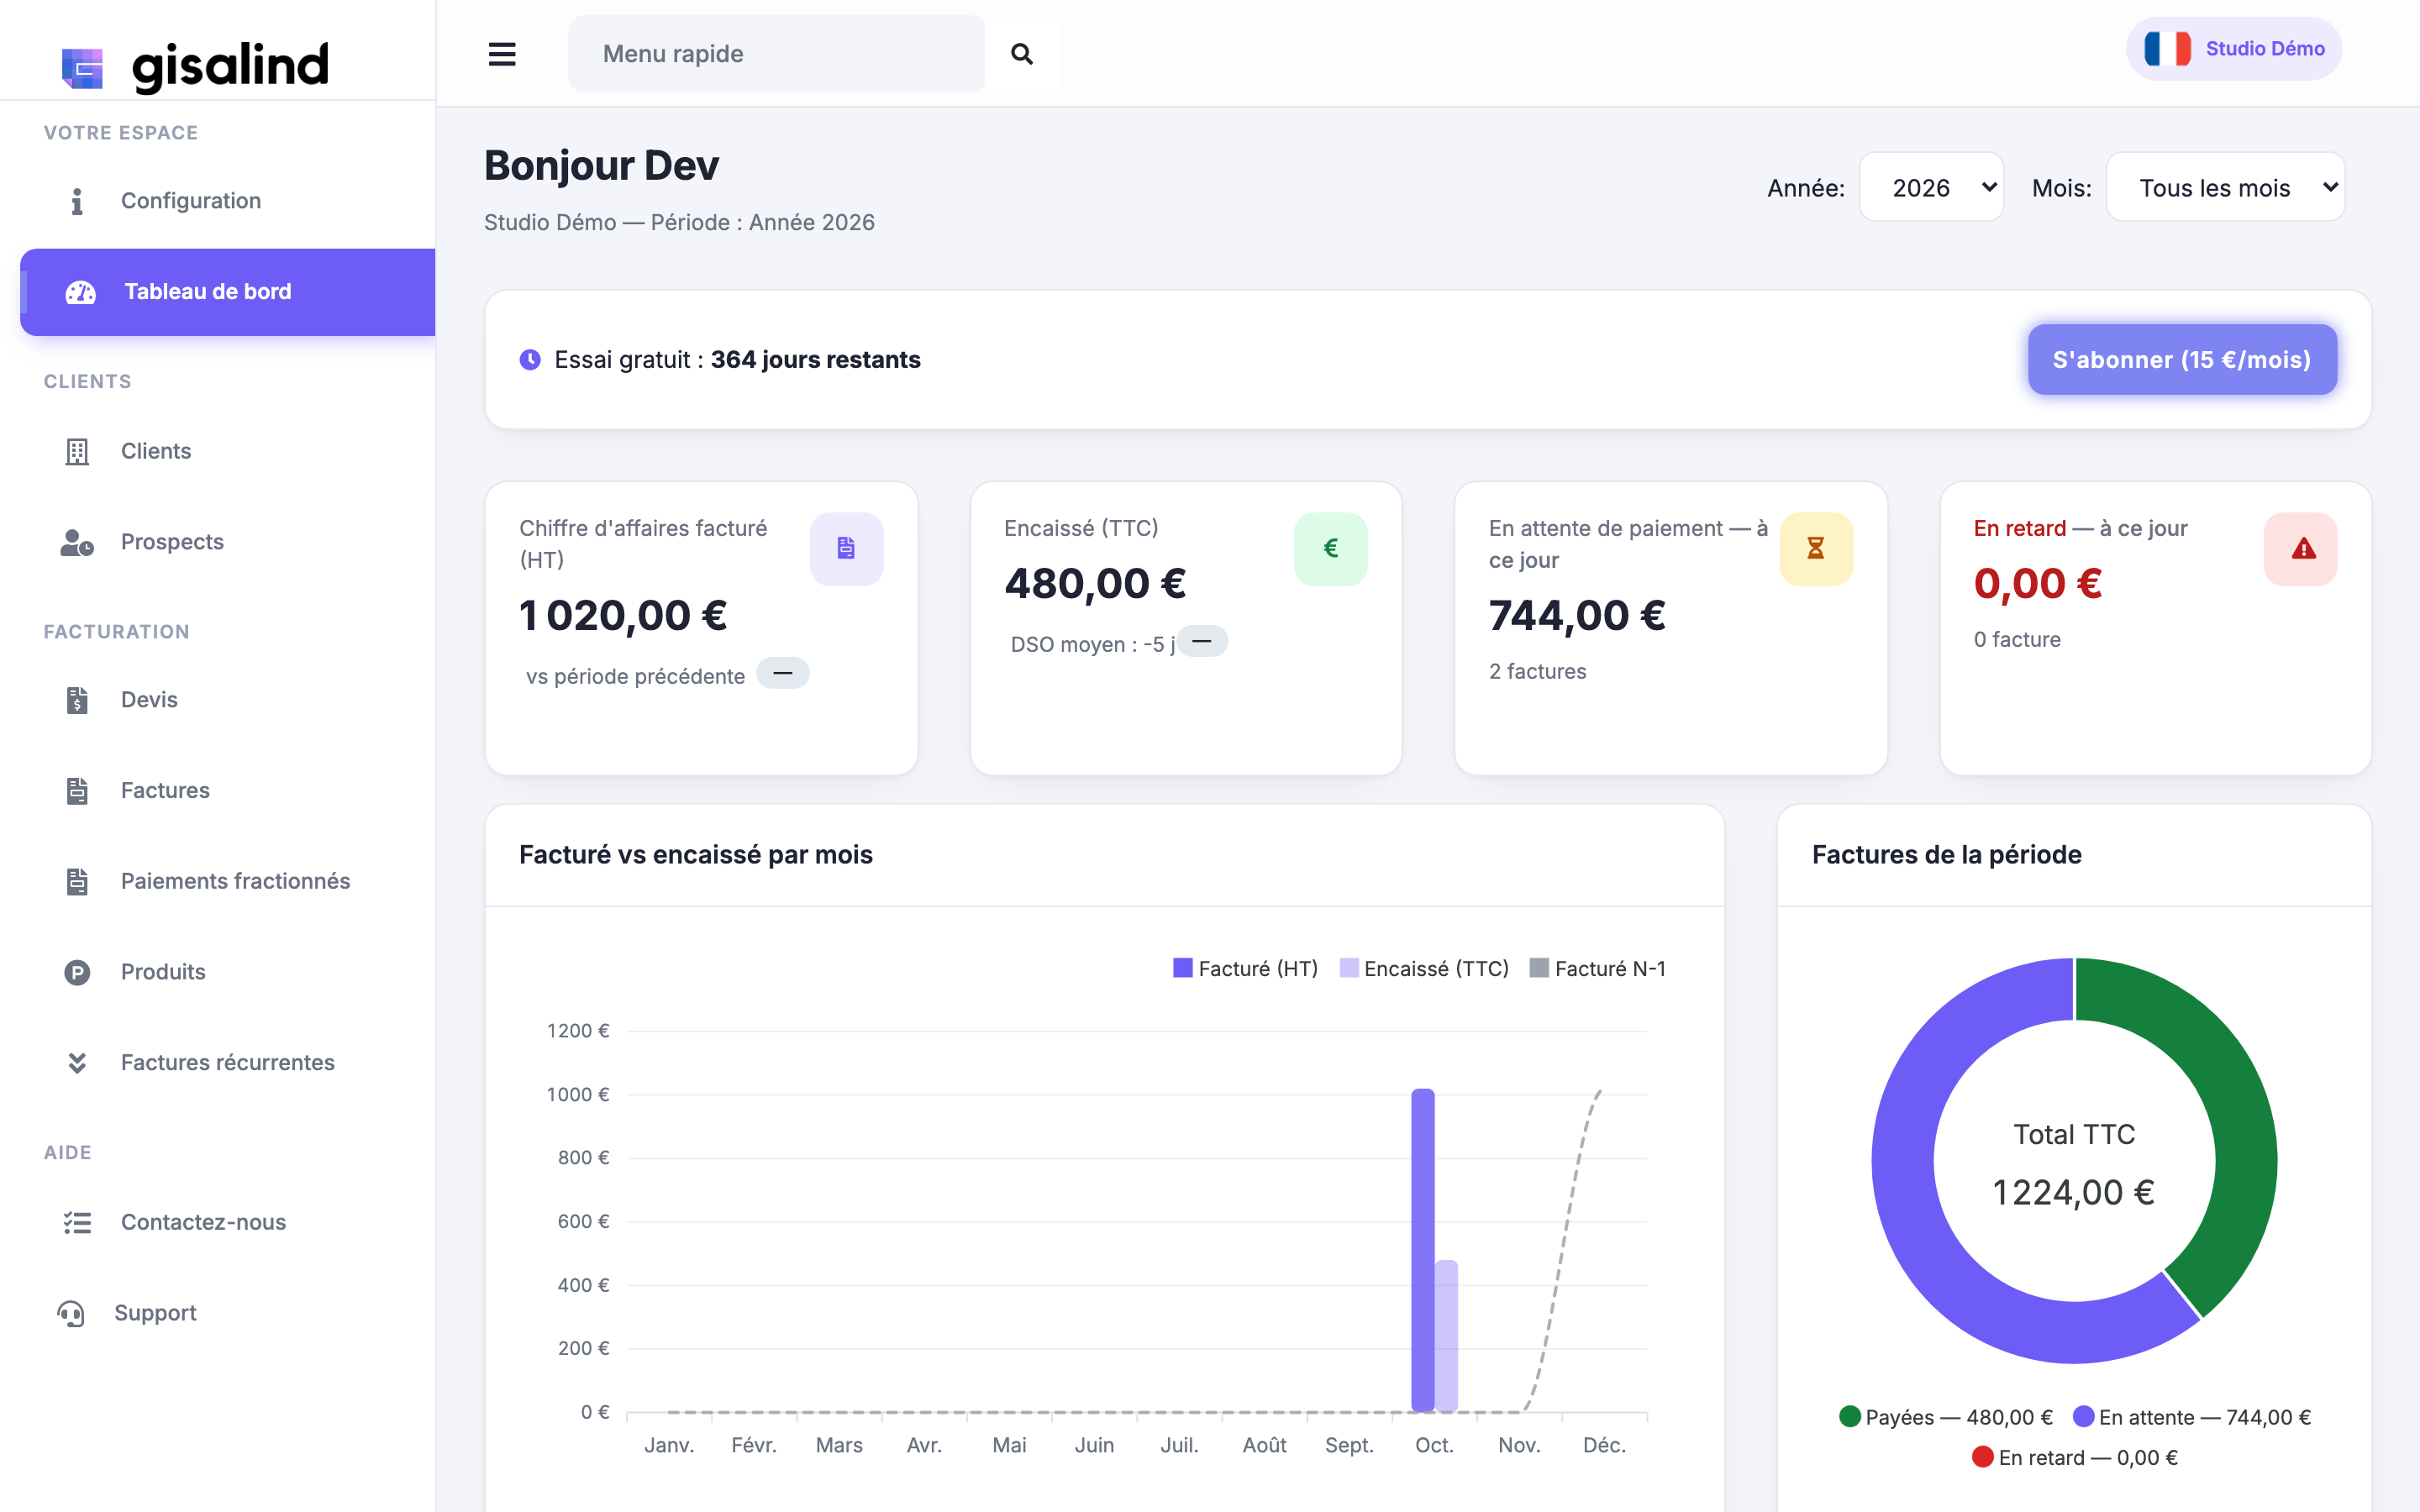Click the Factures document icon
Viewport: 2420px width, 1512px height.
click(x=77, y=791)
